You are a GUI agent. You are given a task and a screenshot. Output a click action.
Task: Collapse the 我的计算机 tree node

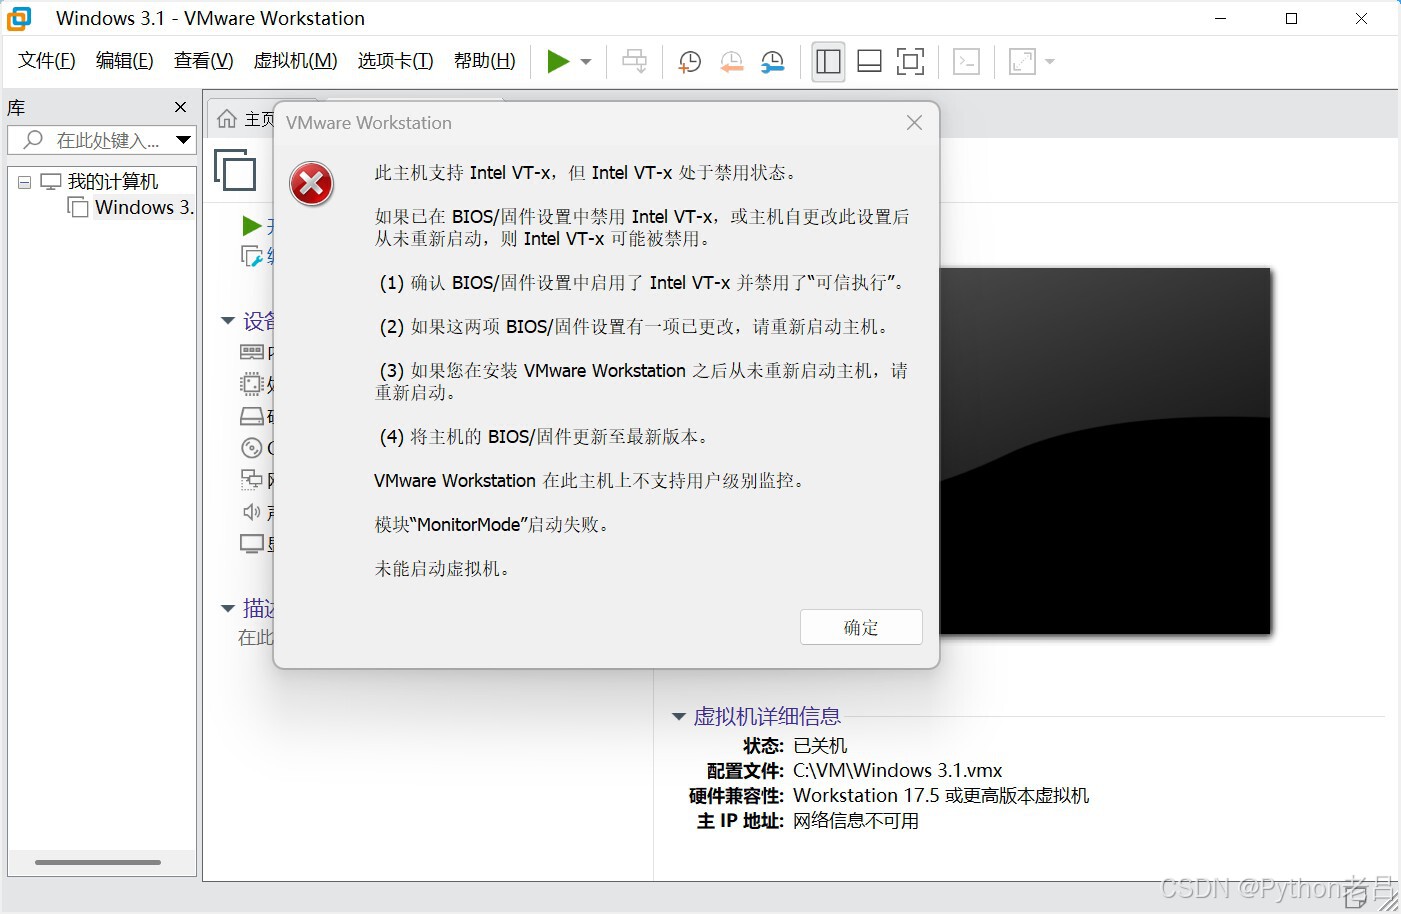24,183
